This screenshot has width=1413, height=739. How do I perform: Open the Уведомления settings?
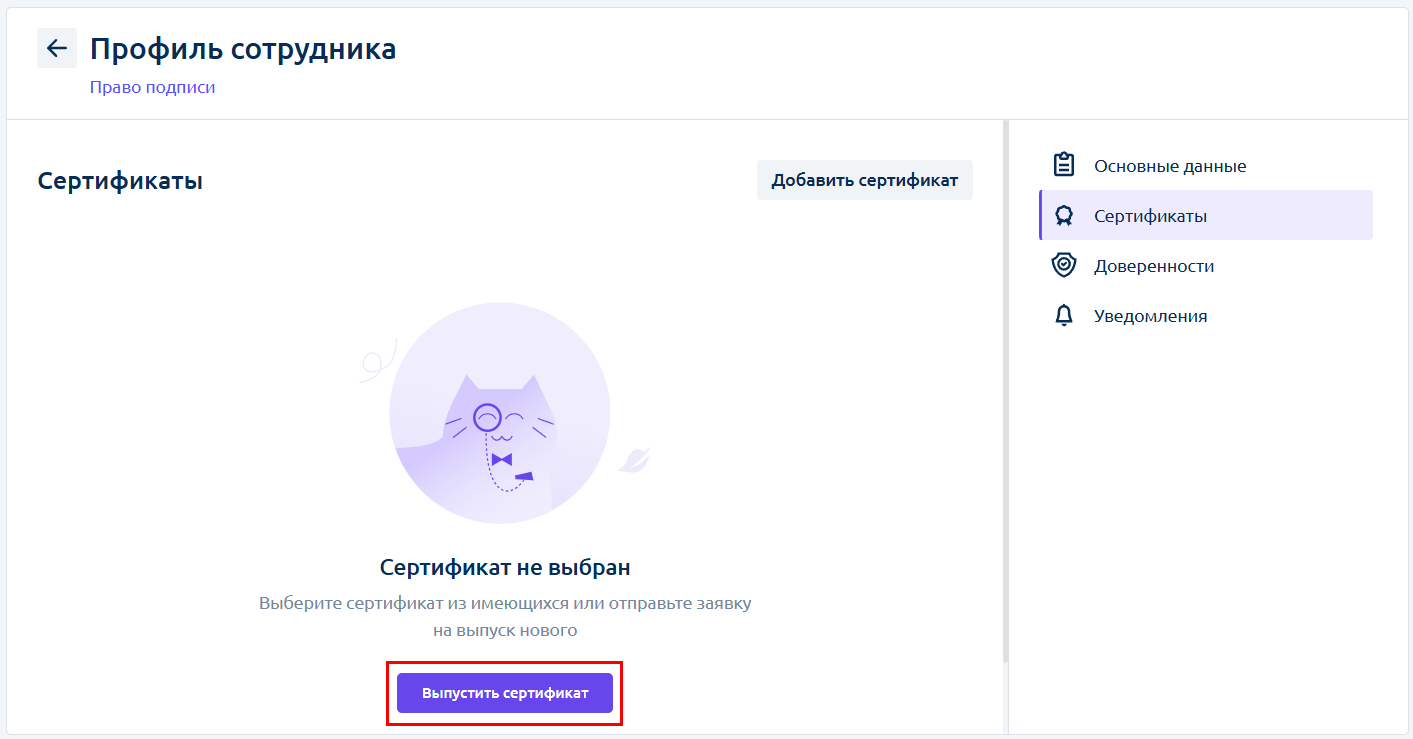[x=1150, y=316]
